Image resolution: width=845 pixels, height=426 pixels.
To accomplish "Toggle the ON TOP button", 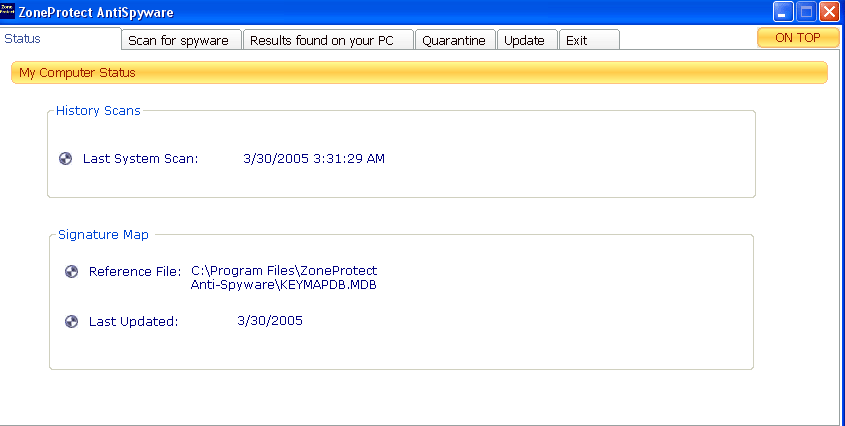I will click(x=798, y=38).
